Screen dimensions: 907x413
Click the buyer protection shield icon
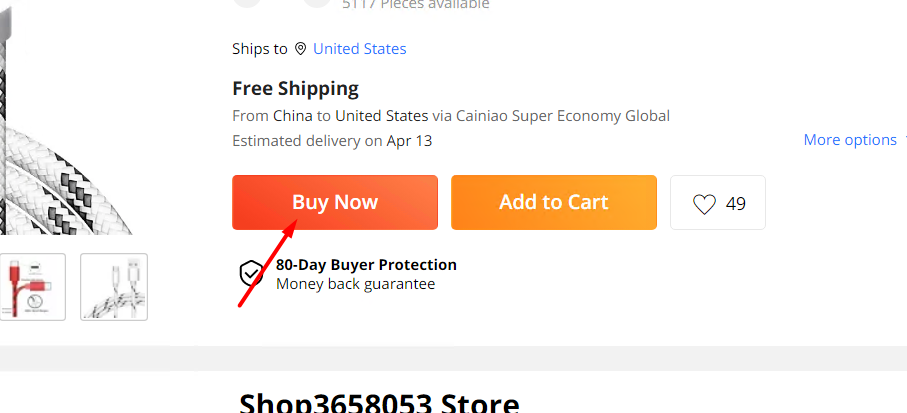tap(252, 274)
